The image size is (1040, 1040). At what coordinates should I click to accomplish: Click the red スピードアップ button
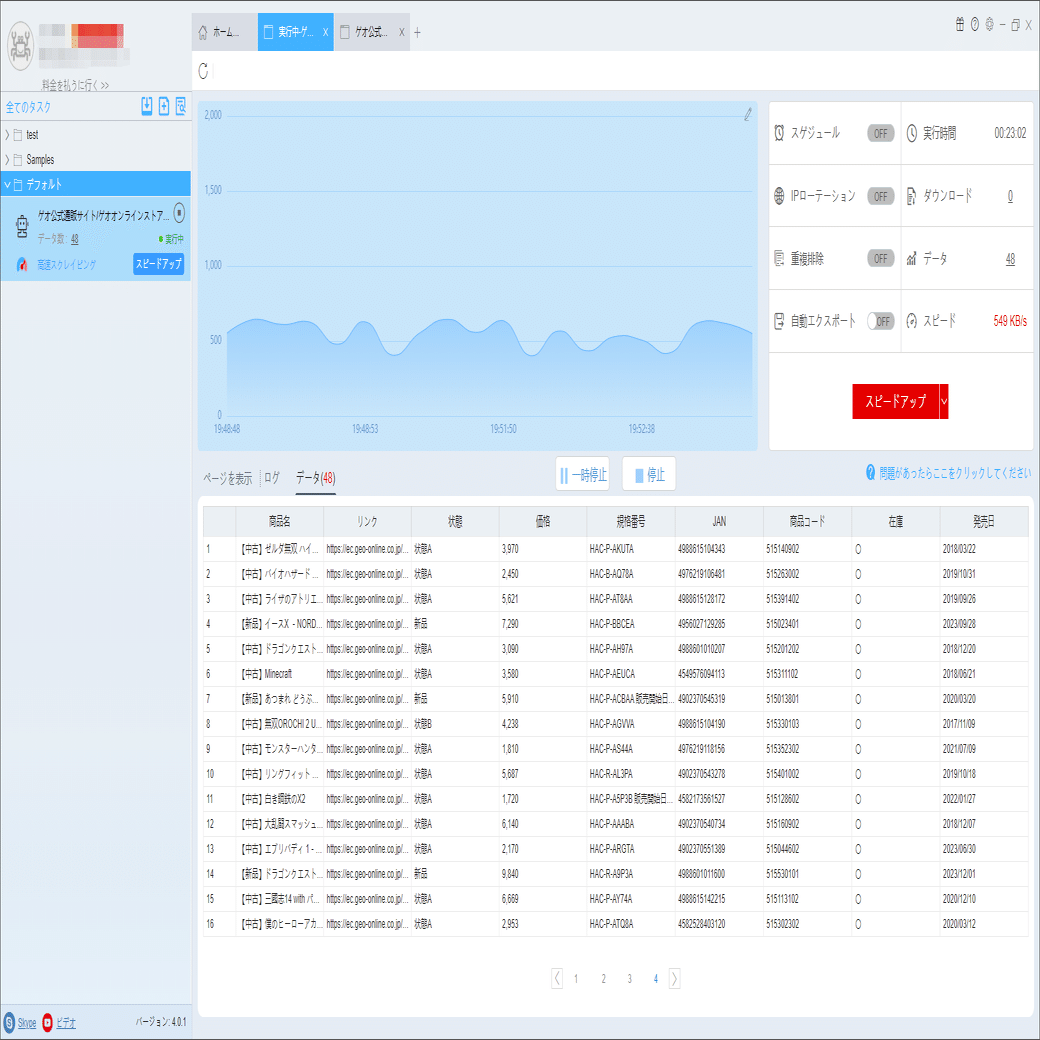pyautogui.click(x=895, y=401)
